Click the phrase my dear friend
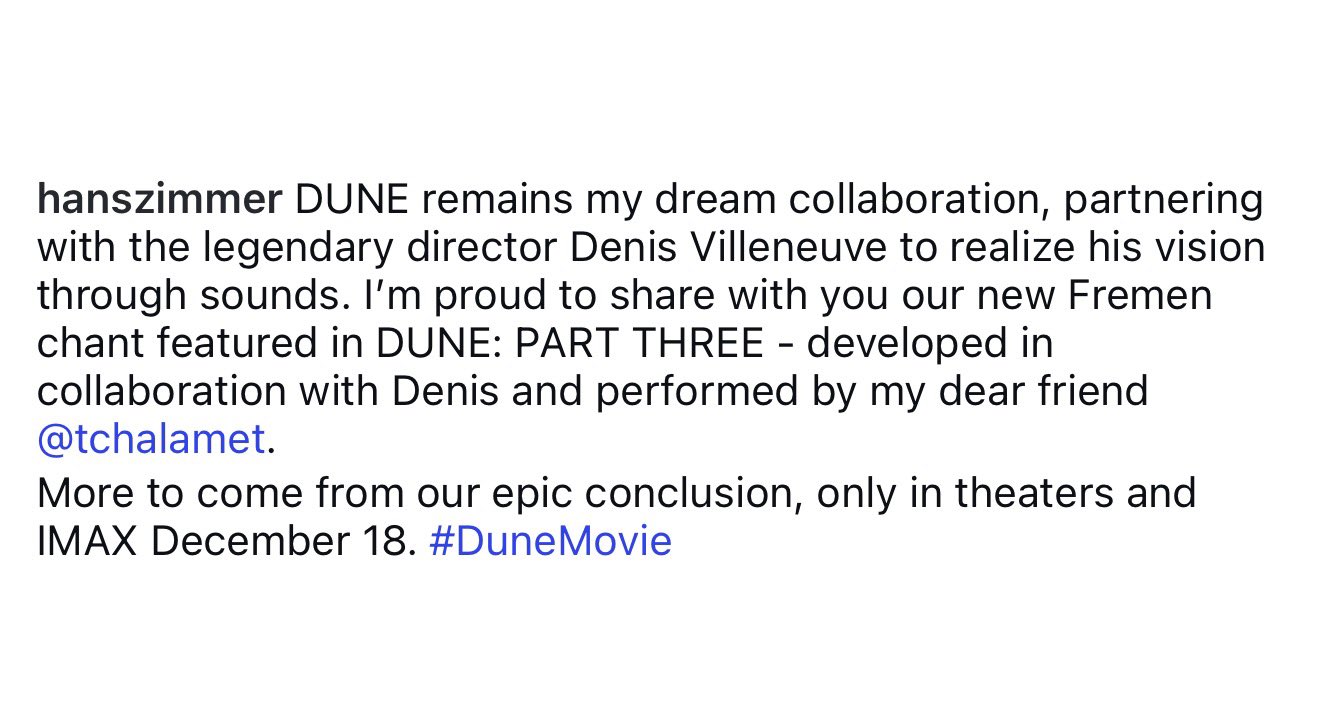 coord(1008,391)
